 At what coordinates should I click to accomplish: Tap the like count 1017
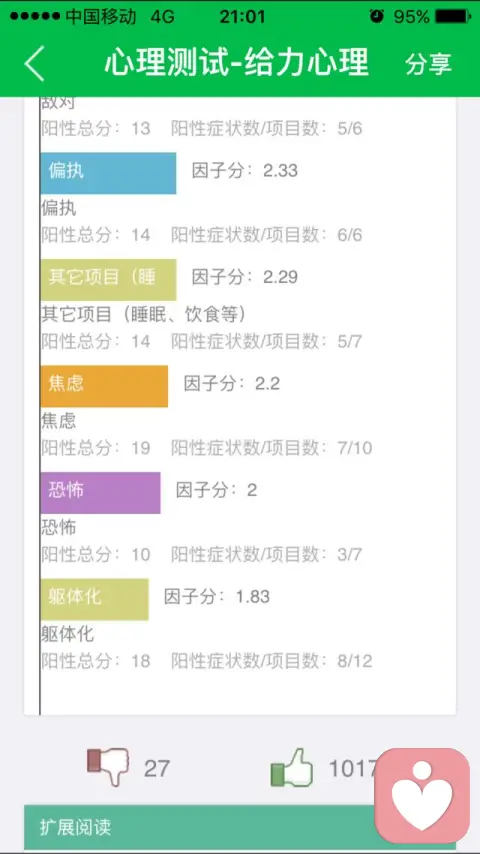point(353,768)
